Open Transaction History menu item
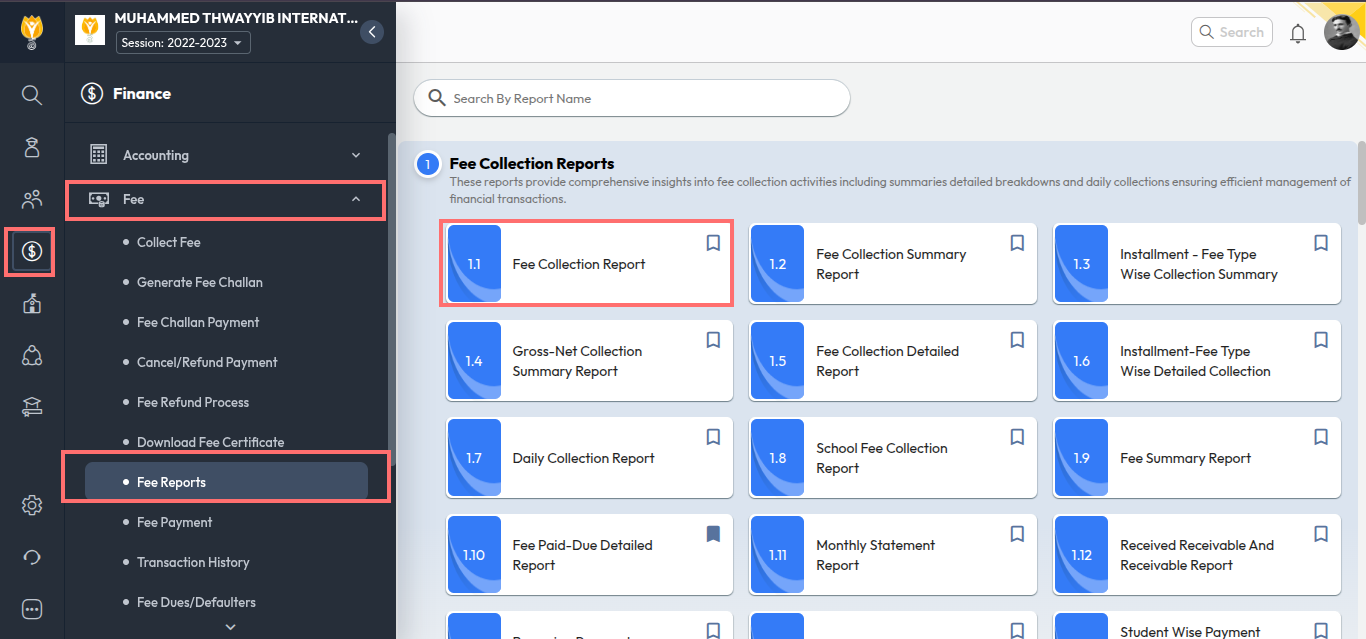 193,562
